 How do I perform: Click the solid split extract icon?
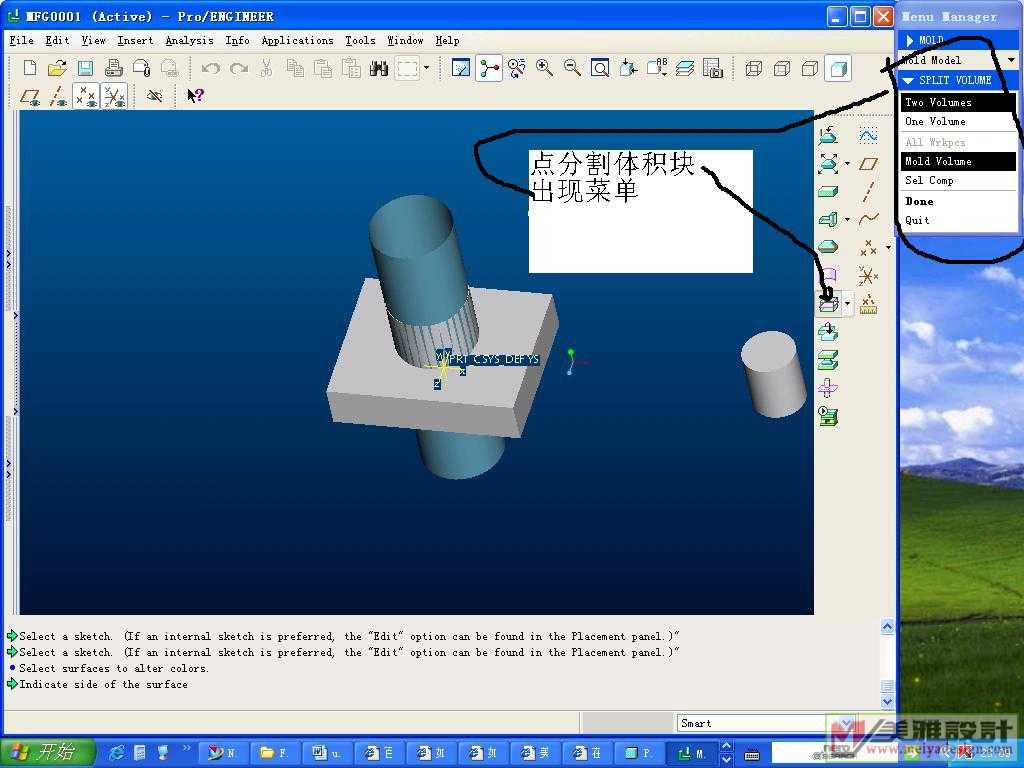click(x=828, y=332)
